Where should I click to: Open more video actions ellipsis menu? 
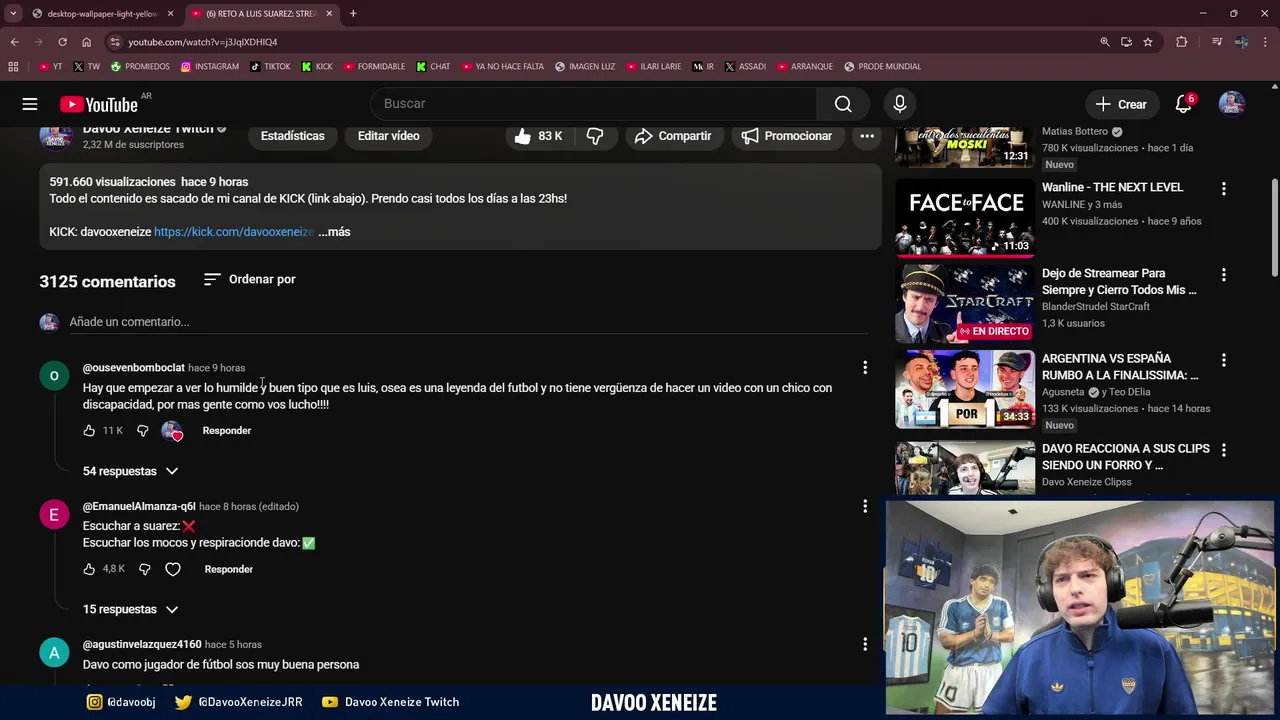click(867, 136)
